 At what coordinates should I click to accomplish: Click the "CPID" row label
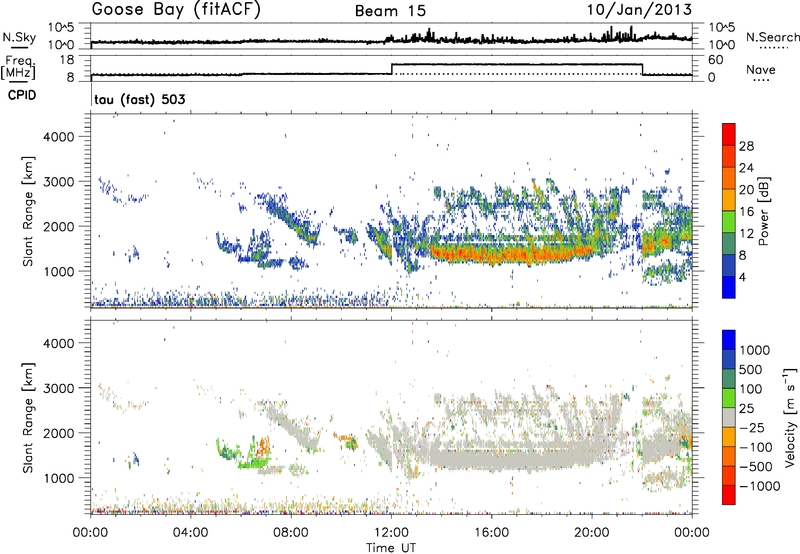click(x=22, y=95)
